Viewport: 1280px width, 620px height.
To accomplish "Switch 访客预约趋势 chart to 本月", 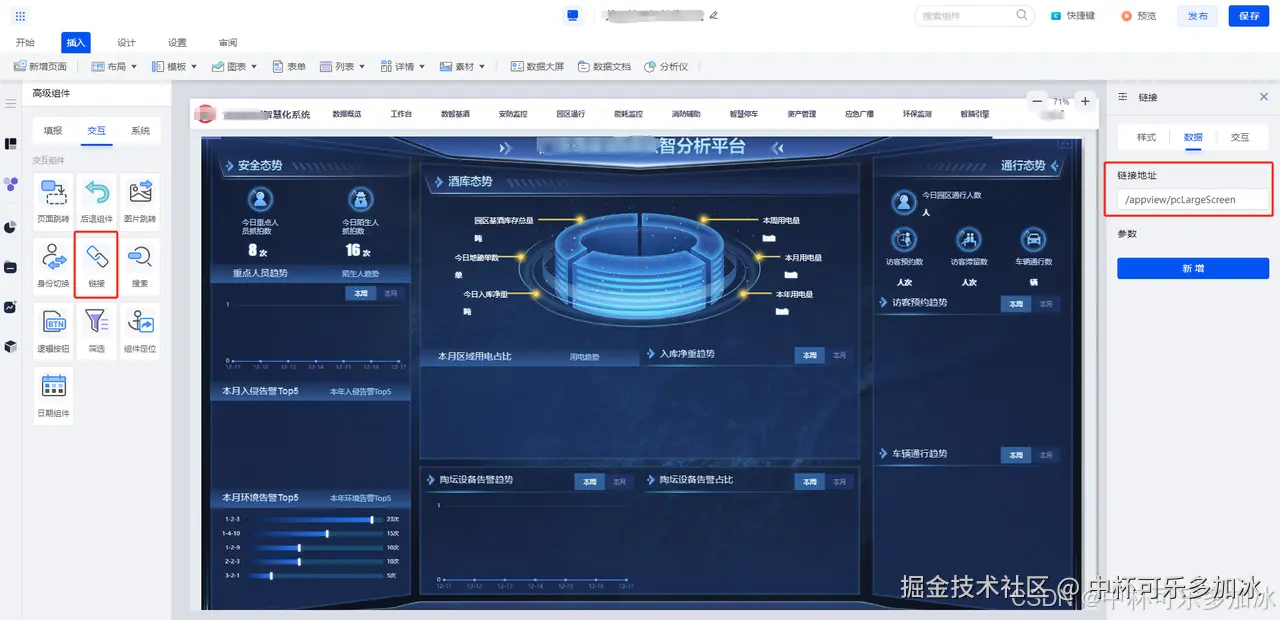I will [x=1046, y=303].
